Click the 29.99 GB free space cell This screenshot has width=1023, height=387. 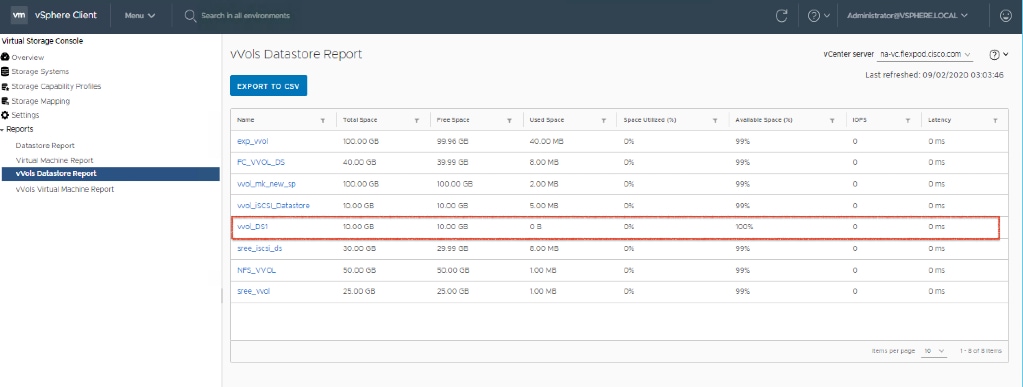(452, 249)
